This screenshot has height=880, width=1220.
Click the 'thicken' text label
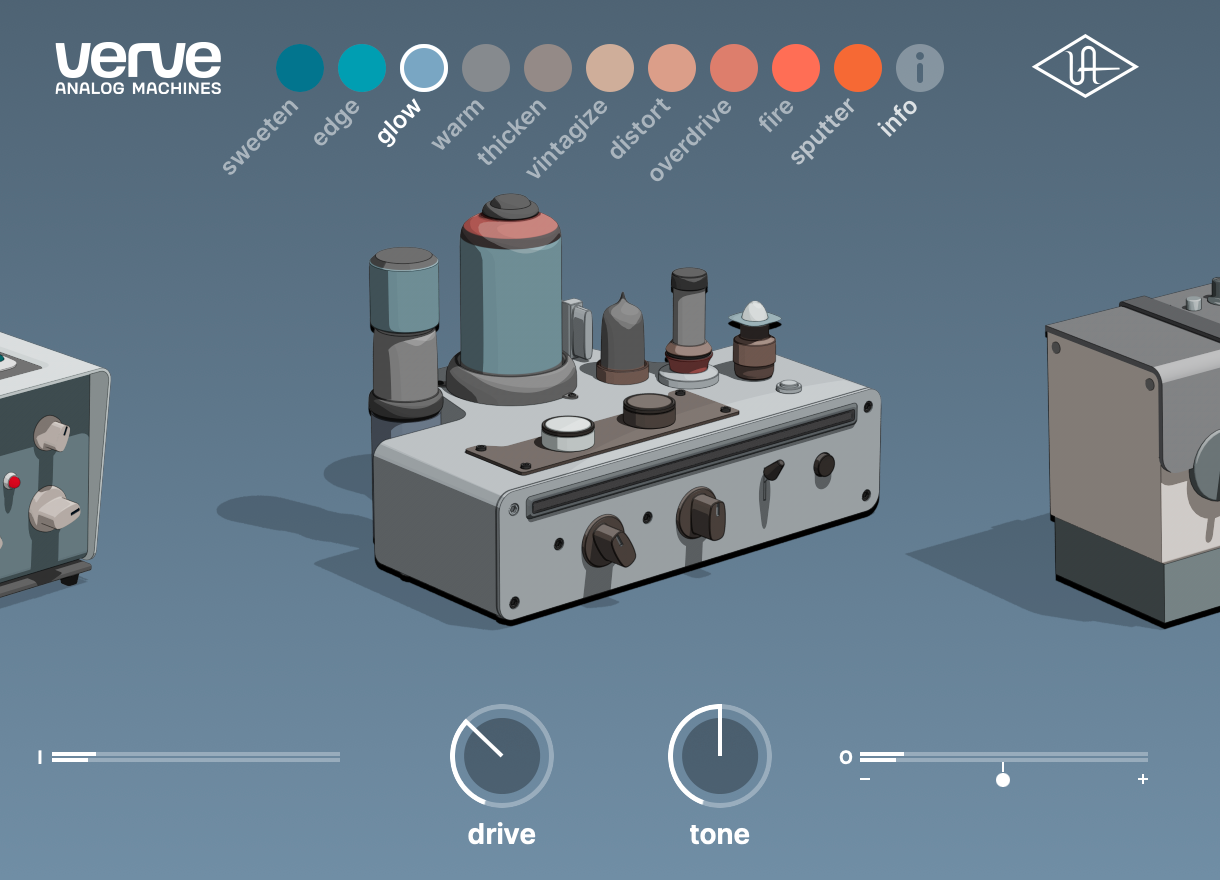[511, 133]
